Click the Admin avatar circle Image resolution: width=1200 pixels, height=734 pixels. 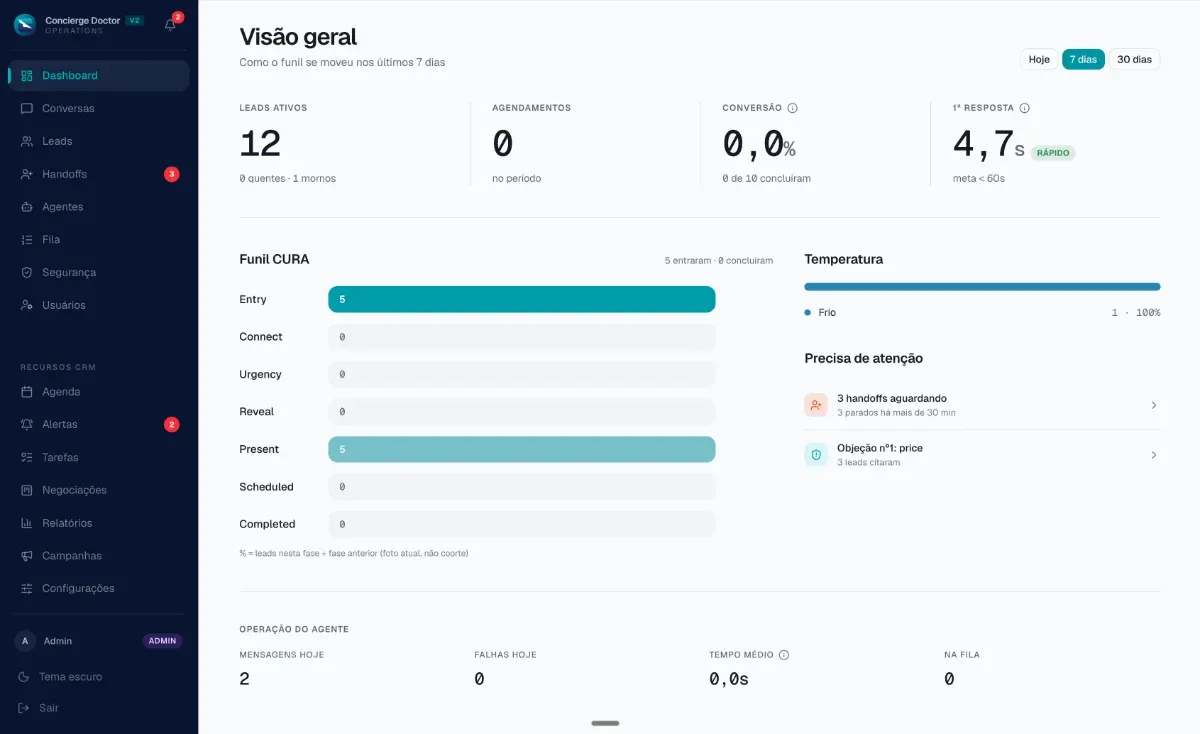pyautogui.click(x=25, y=641)
